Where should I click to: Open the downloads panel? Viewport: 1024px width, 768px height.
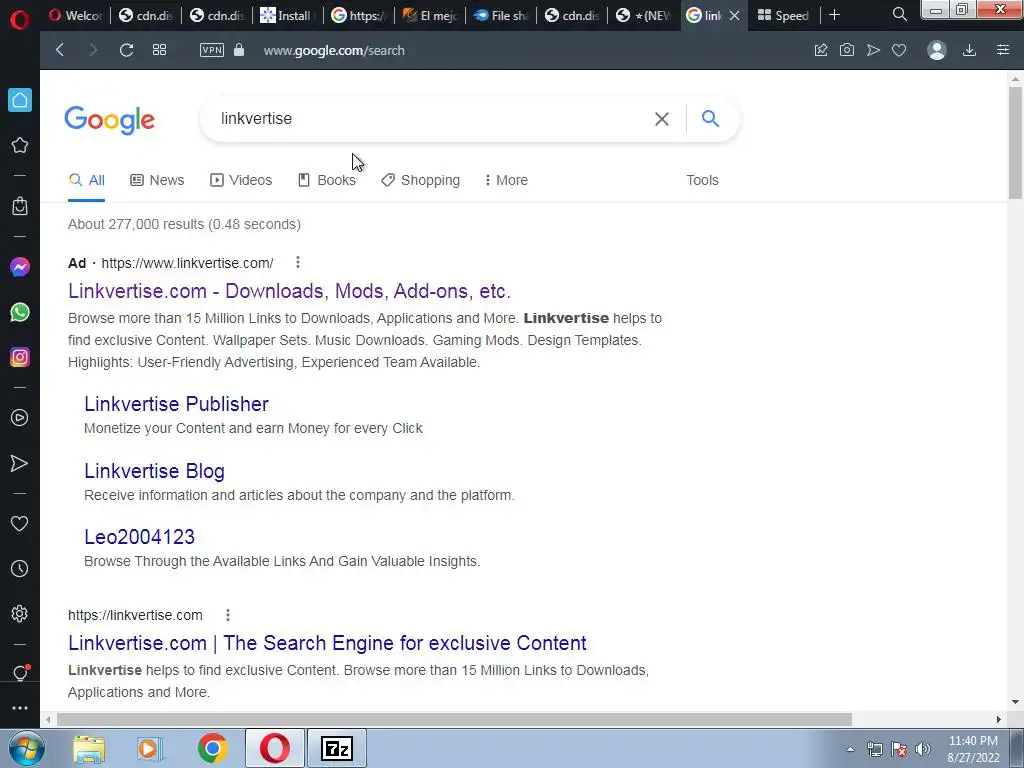click(970, 50)
